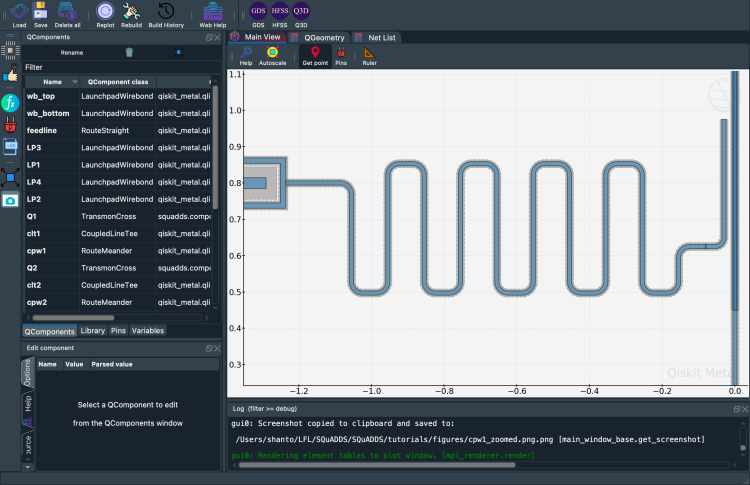Click the fx variables icon in sidebar
Screen dimensions: 750x485
(10, 103)
